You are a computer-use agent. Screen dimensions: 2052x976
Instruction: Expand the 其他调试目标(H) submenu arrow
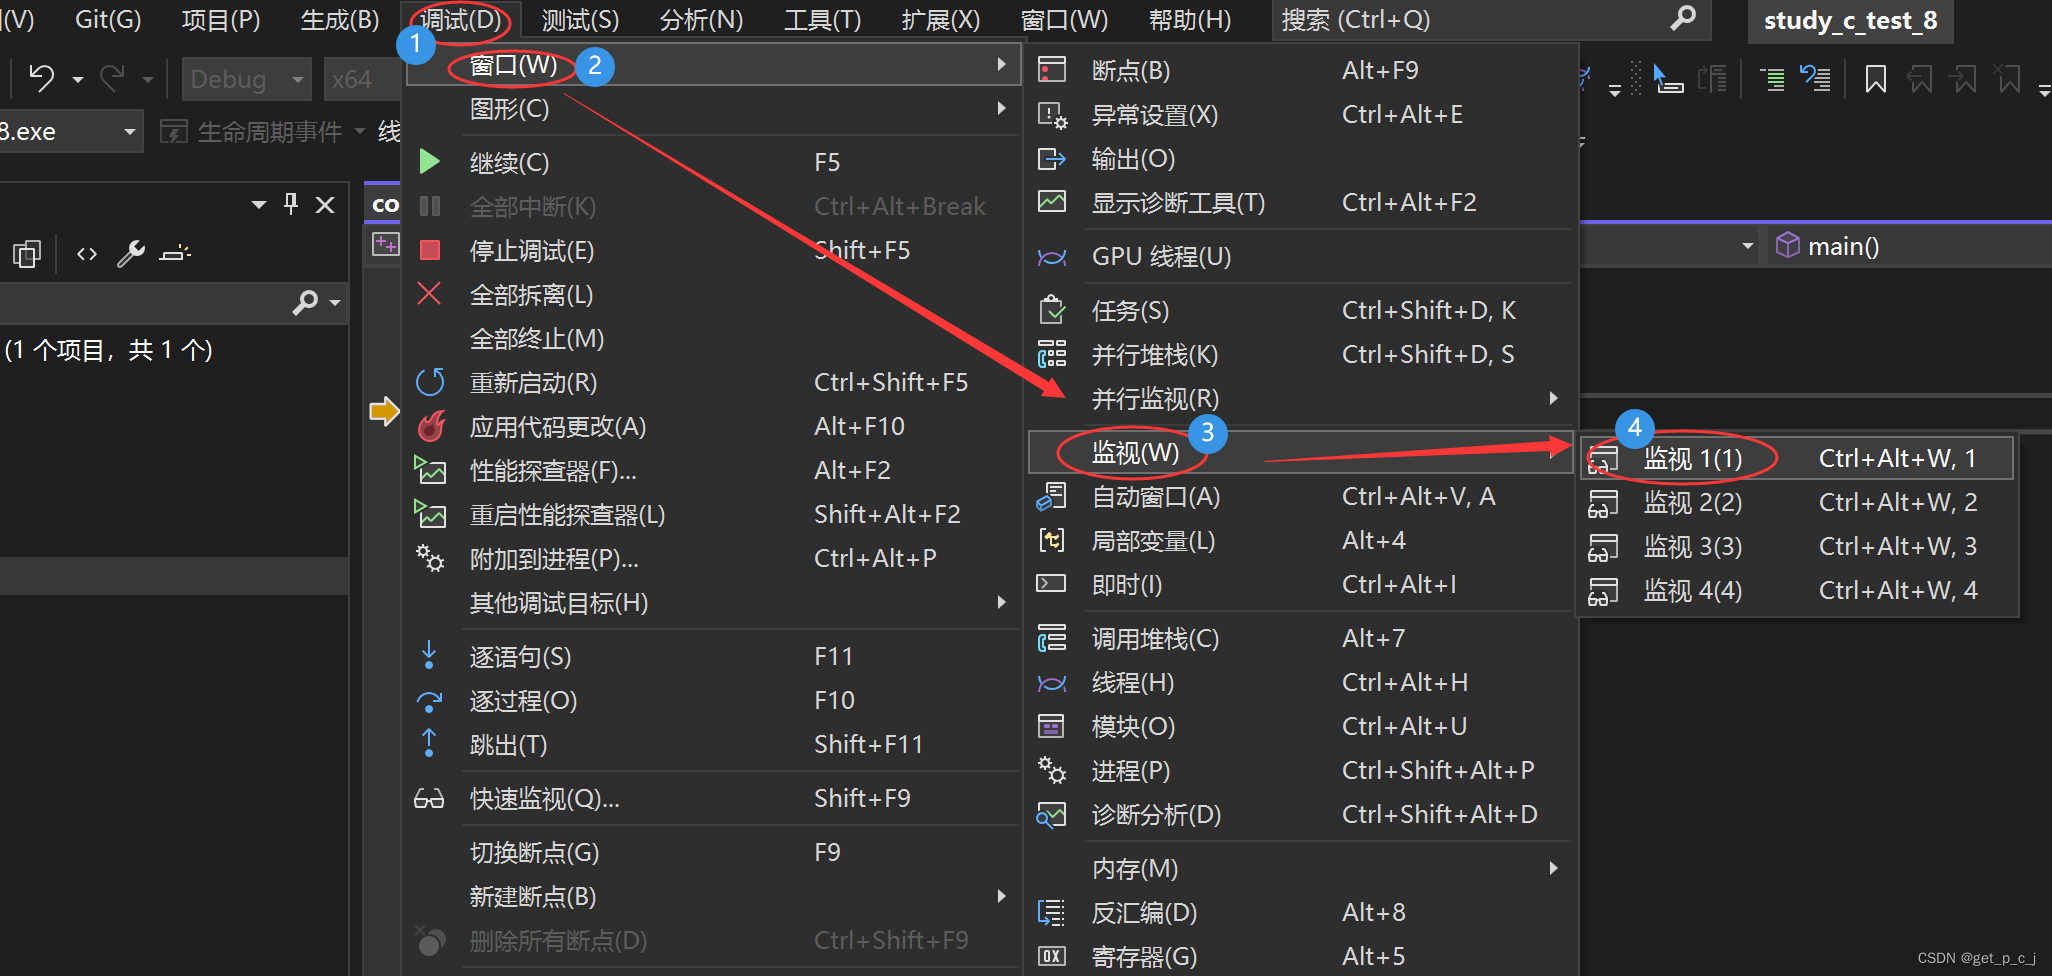click(x=1001, y=601)
